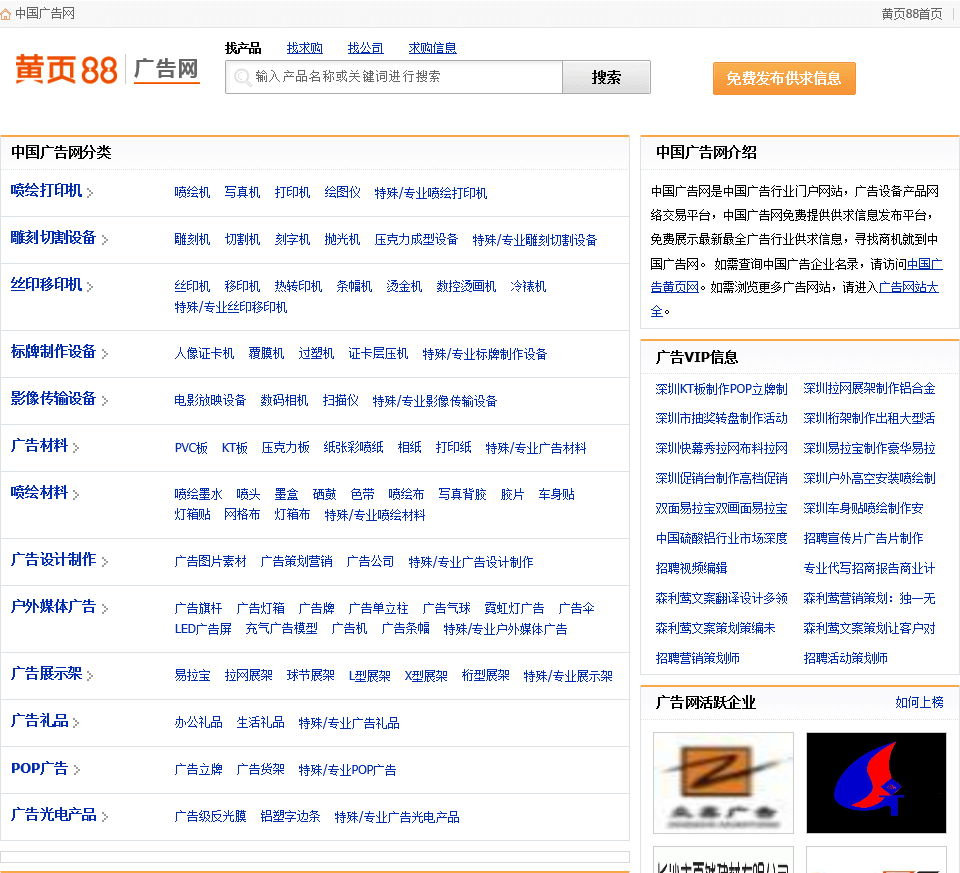This screenshot has width=960, height=873.
Task: Expand the 户外媒体广告 category arrow
Action: pyautogui.click(x=105, y=609)
